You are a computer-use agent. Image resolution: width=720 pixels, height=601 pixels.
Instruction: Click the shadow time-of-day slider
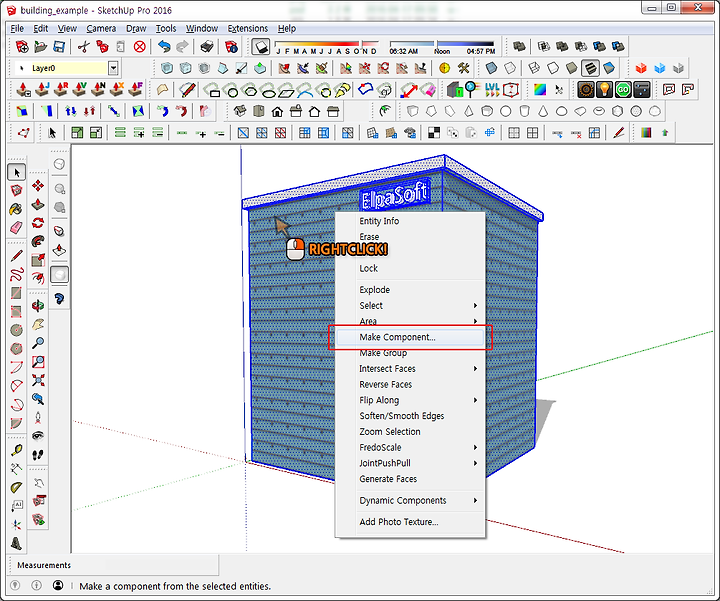coord(442,45)
